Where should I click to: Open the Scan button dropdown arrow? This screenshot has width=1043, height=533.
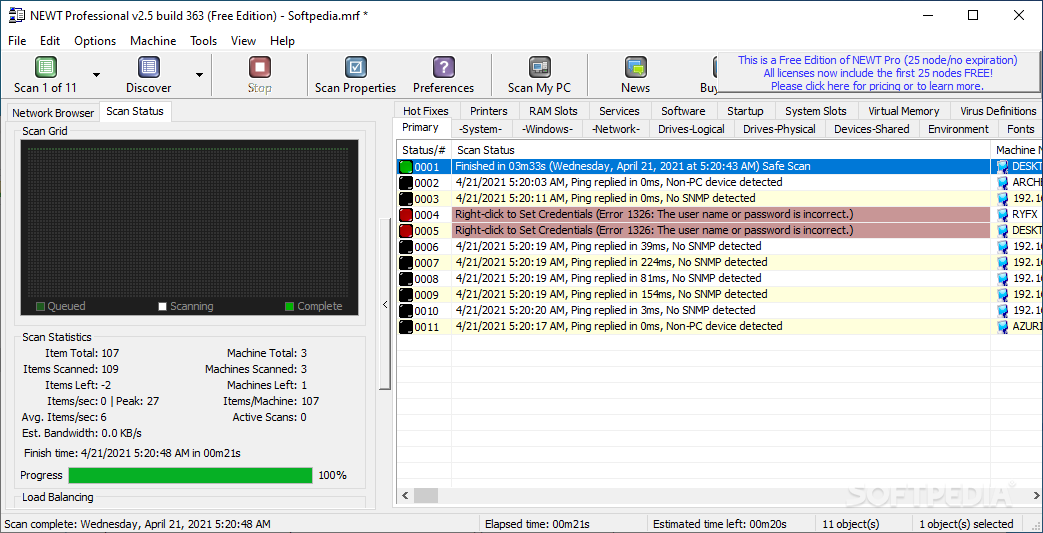[x=96, y=75]
